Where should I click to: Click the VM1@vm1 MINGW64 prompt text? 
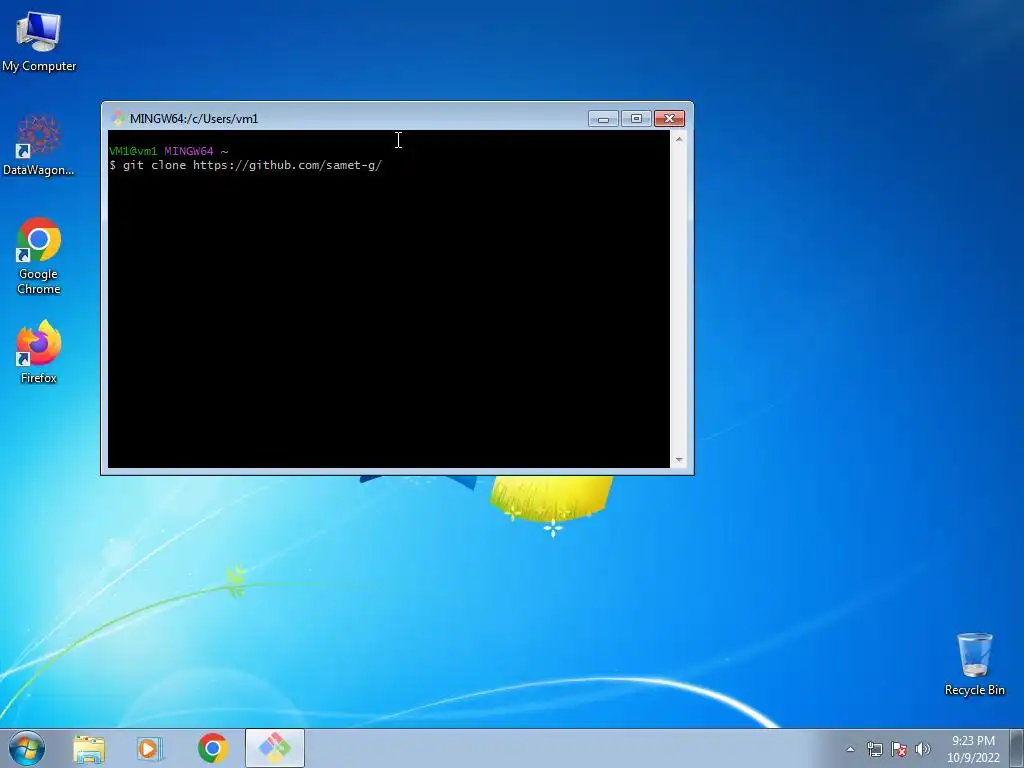(x=168, y=152)
